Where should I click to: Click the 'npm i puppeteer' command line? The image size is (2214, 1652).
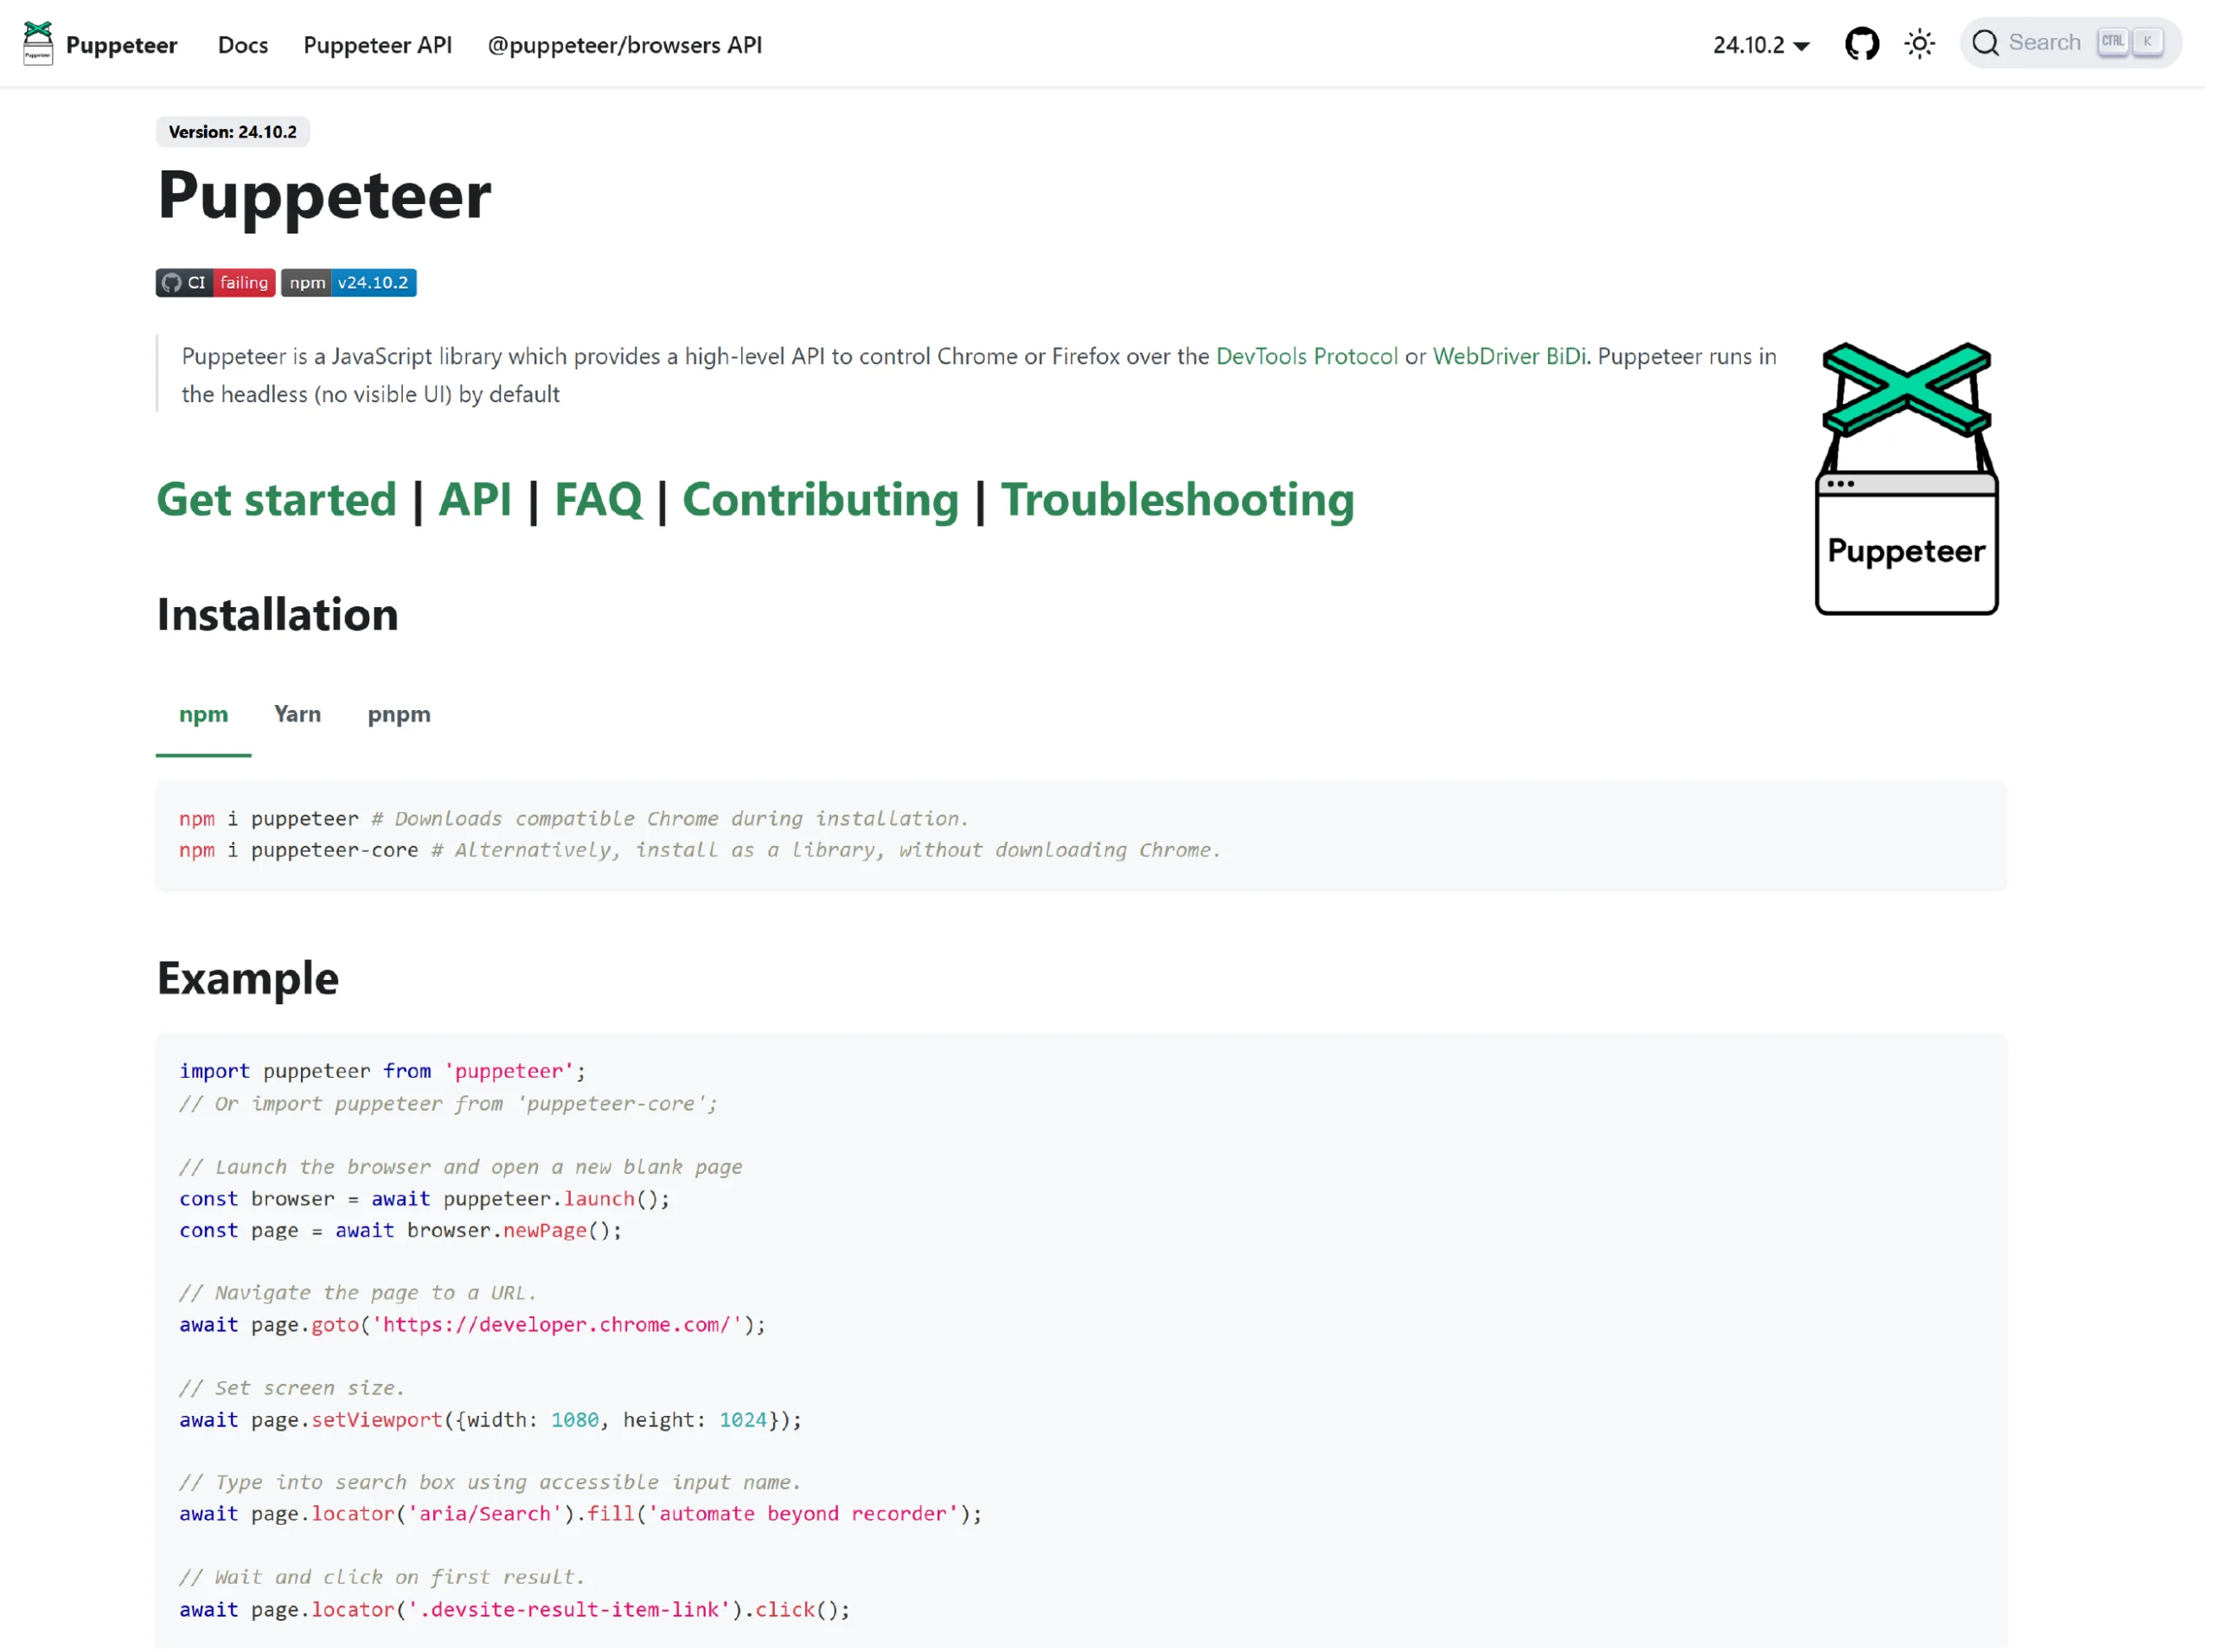574,819
